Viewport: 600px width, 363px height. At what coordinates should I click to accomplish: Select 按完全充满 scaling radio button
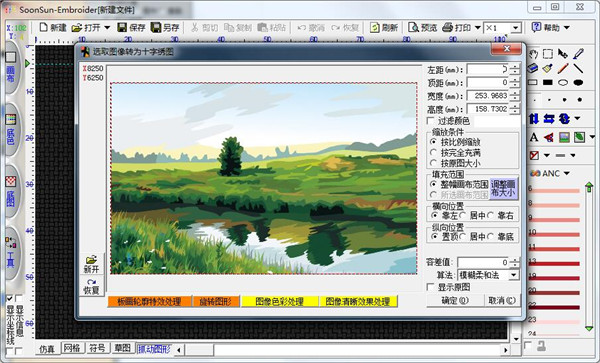[434, 153]
